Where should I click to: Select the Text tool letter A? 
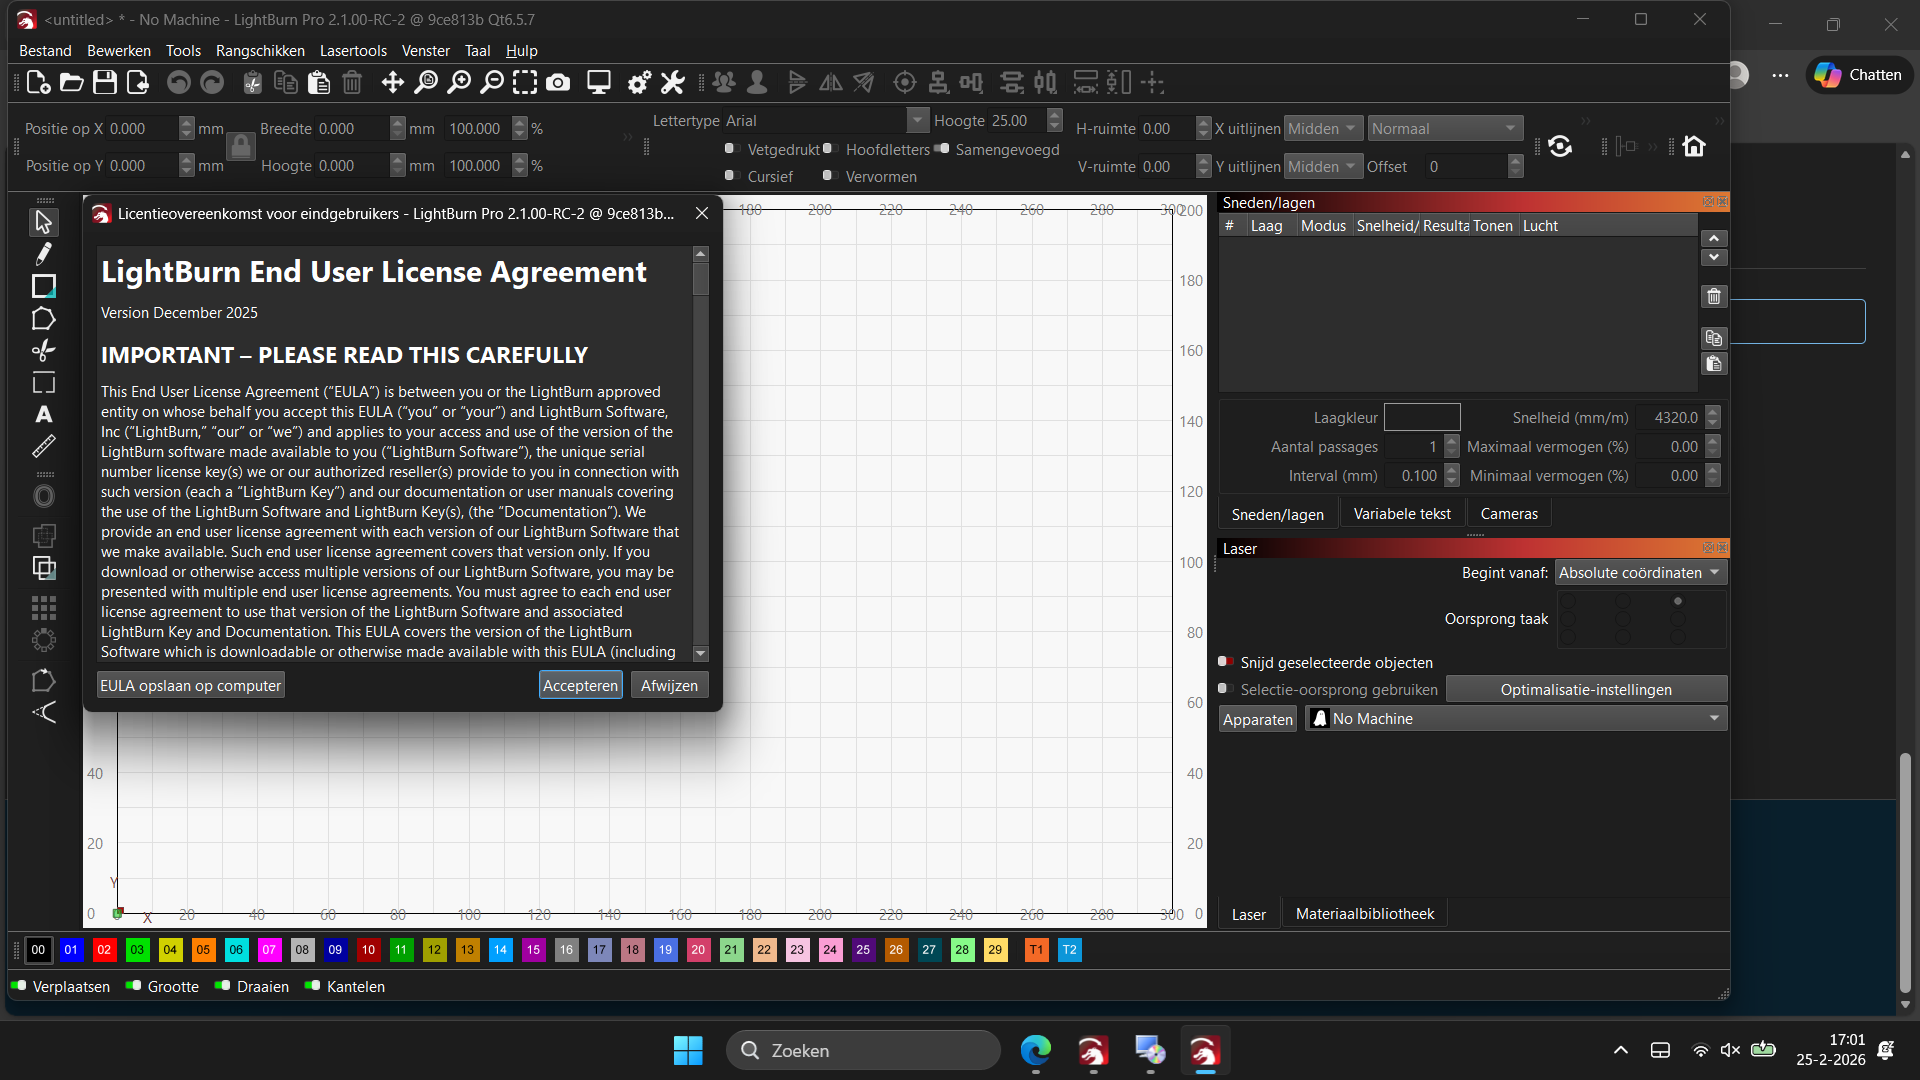[x=43, y=414]
